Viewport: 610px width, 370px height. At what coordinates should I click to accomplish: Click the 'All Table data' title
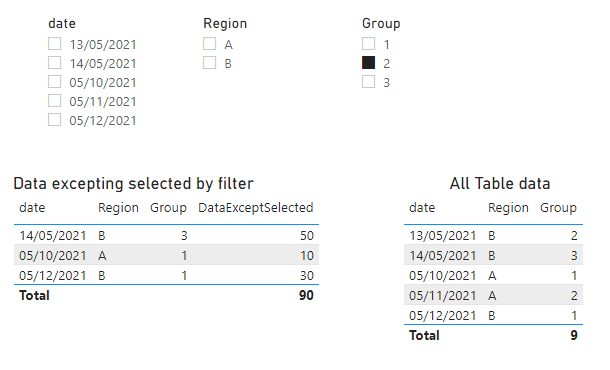(x=500, y=184)
